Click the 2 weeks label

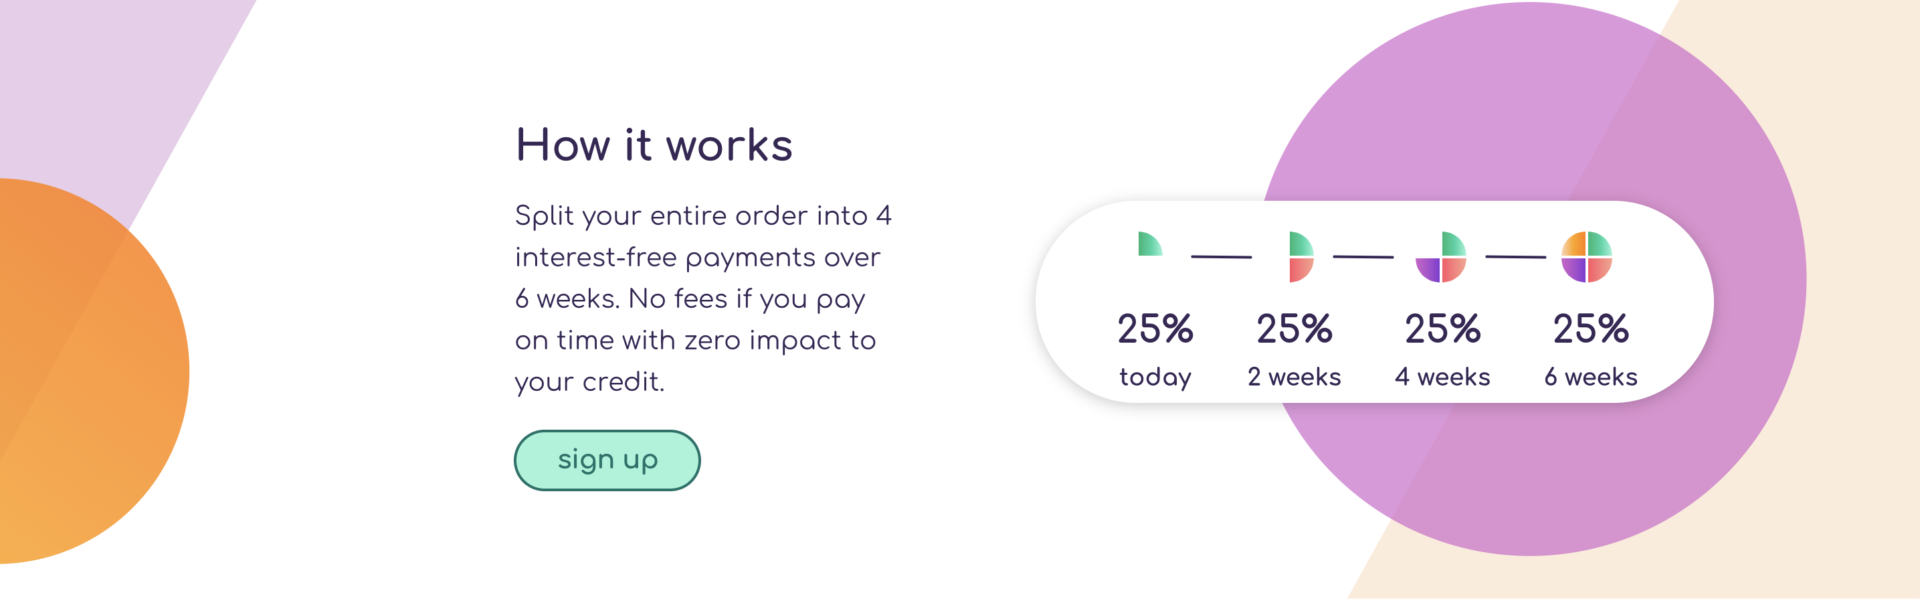(1294, 377)
